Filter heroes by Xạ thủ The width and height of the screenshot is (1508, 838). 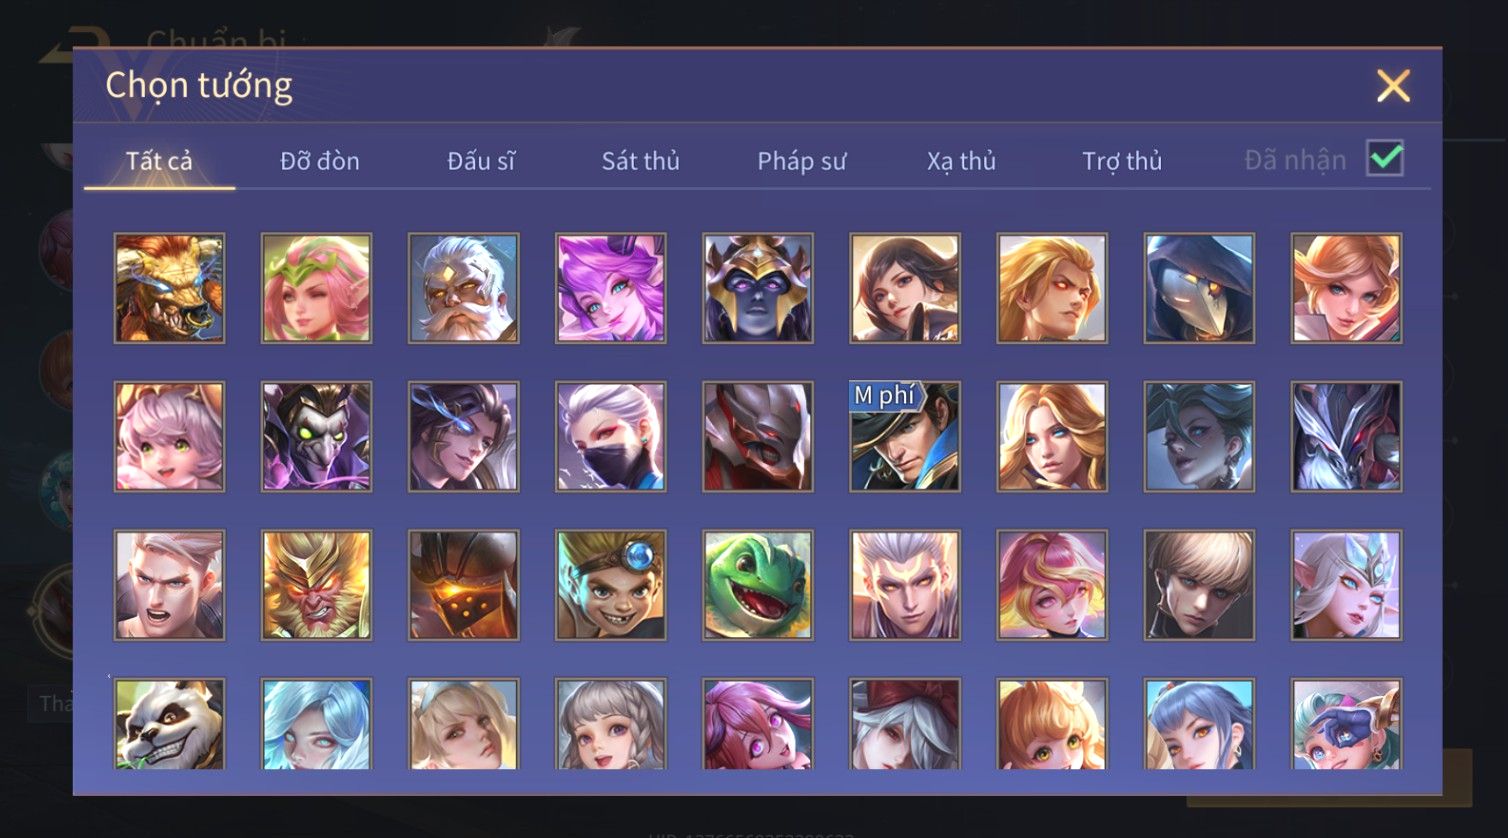961,161
